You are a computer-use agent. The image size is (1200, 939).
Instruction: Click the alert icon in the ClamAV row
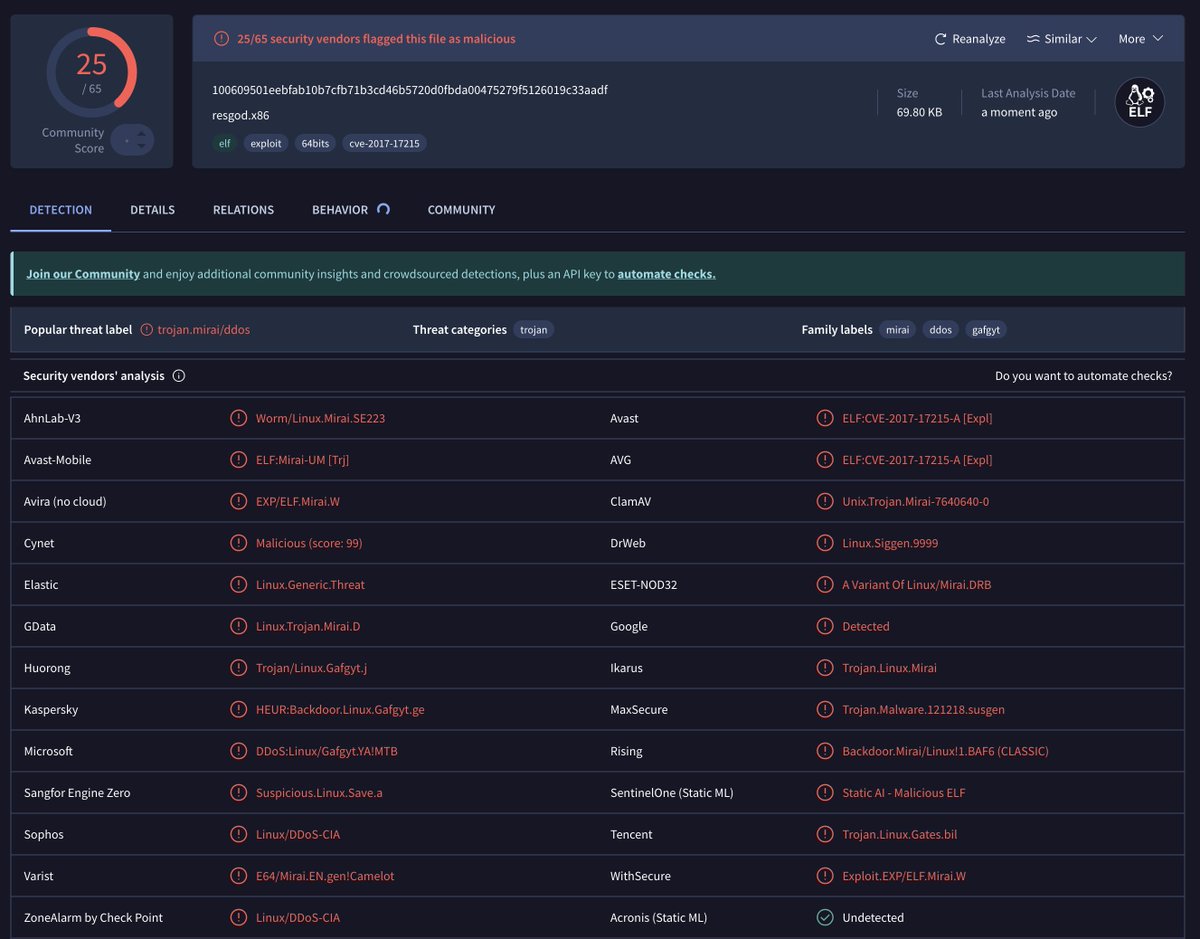825,501
